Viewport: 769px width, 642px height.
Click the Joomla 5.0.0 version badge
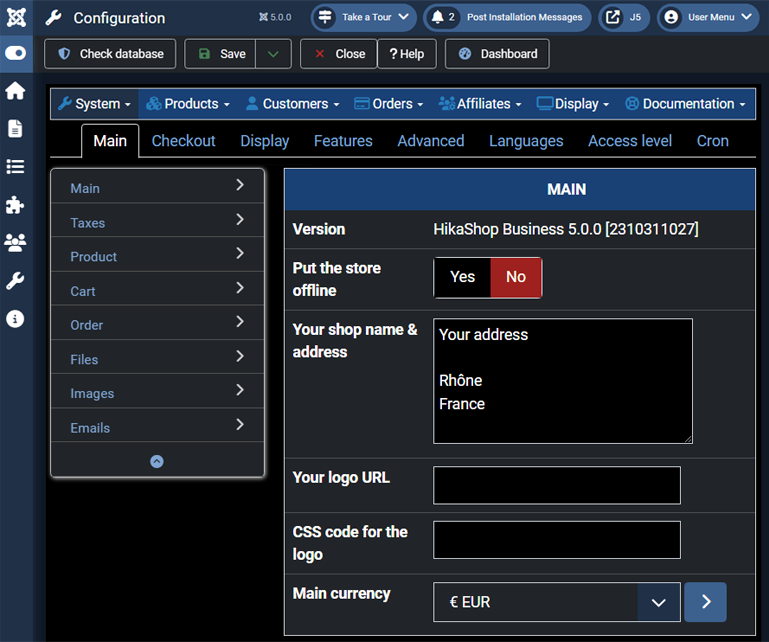tap(275, 17)
